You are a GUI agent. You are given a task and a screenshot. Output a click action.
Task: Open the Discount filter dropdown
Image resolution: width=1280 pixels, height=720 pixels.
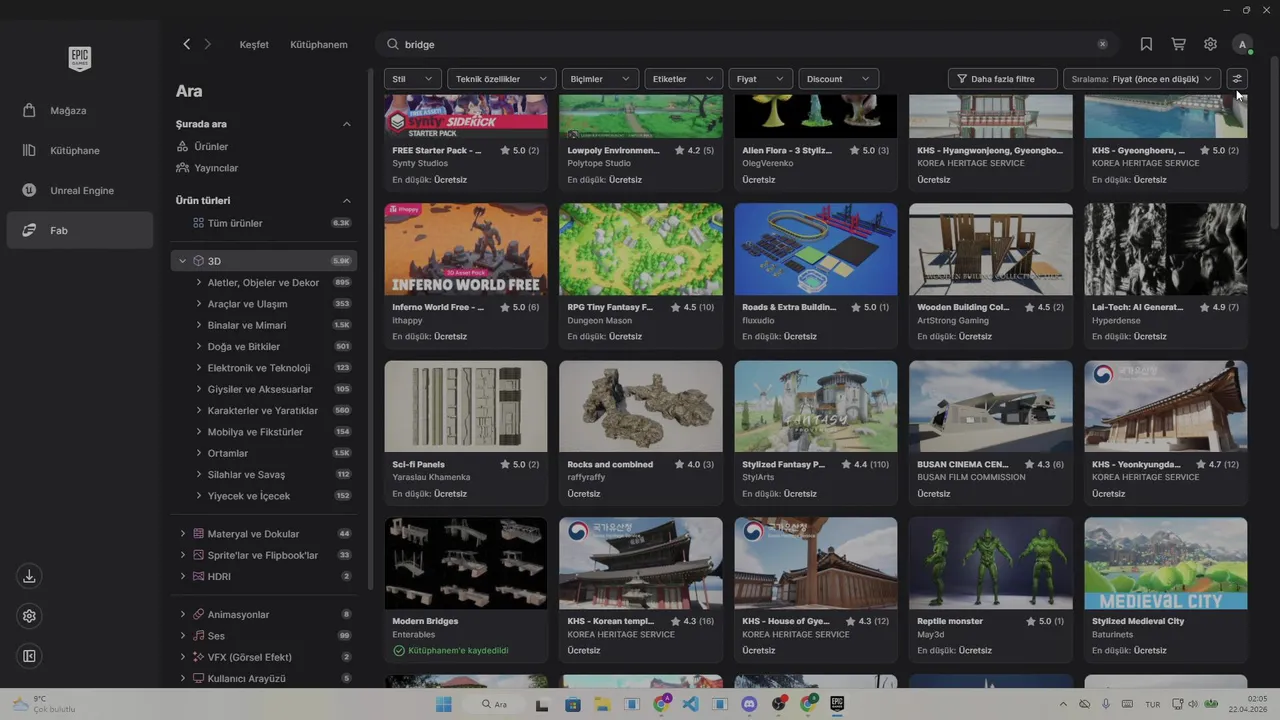(838, 79)
